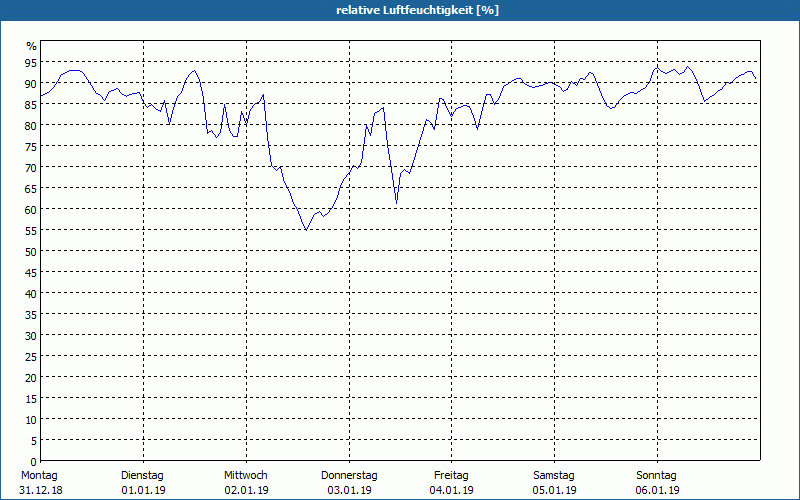Click the 25 y-axis value
Viewport: 800px width, 500px height.
pos(31,357)
